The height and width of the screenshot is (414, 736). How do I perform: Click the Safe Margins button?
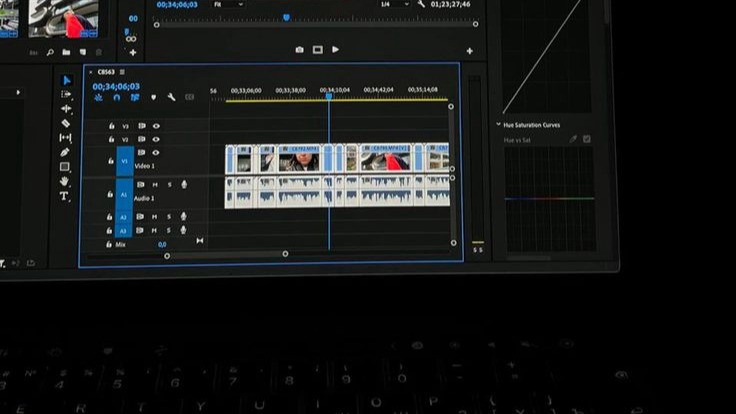tap(318, 50)
